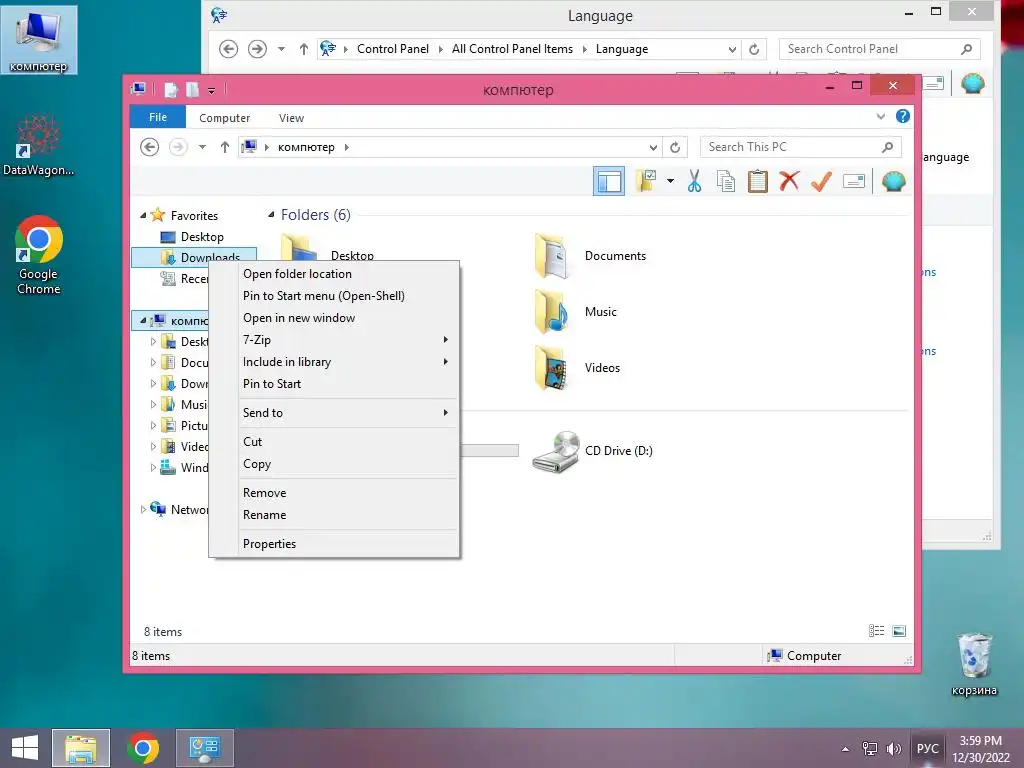Open File Explorer from the taskbar

[81, 748]
